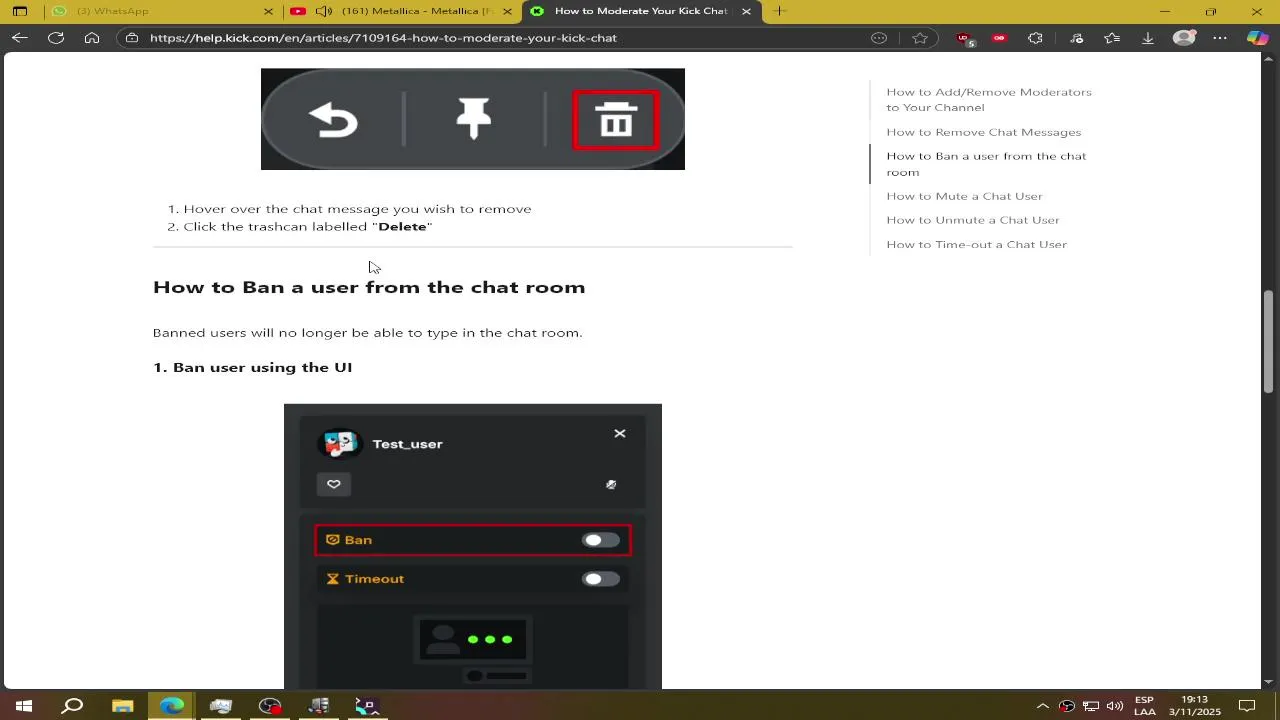Click the trashcan Delete icon in the image

(x=616, y=120)
